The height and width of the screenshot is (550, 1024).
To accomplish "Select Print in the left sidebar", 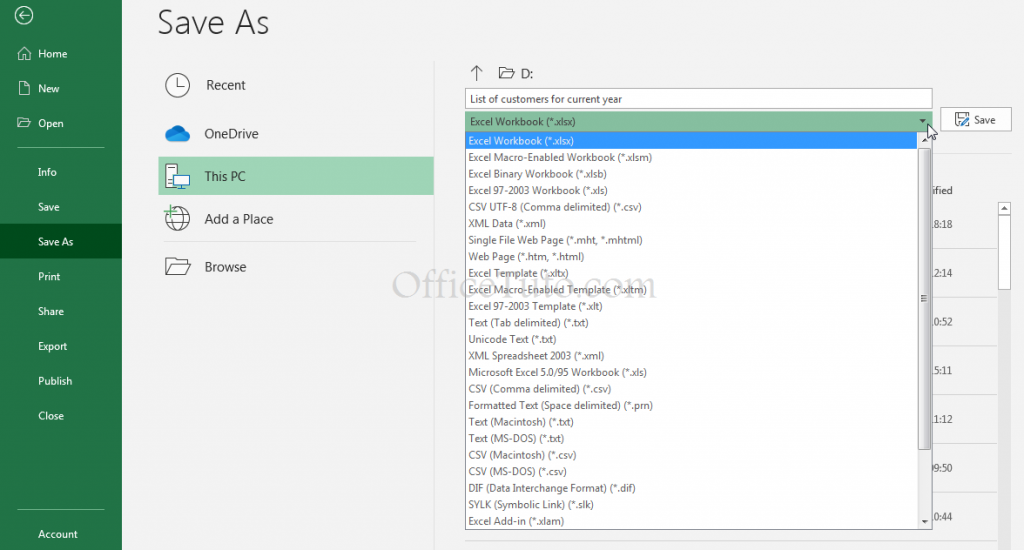I will pos(49,277).
